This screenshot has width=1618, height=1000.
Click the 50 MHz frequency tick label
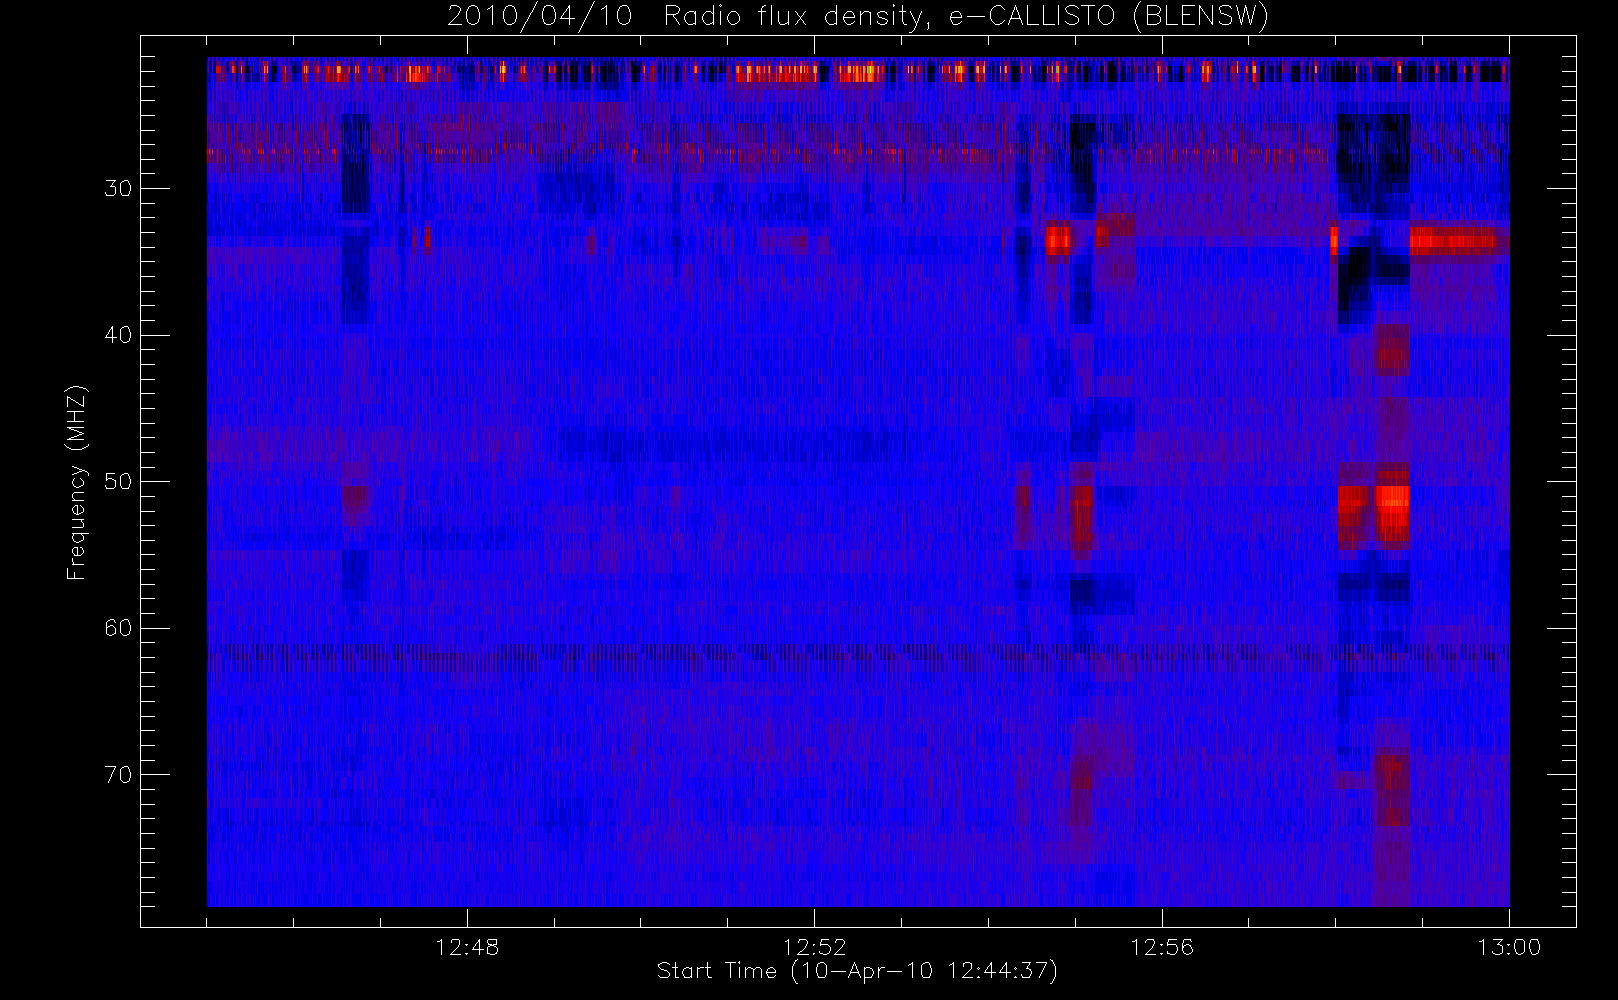click(117, 481)
